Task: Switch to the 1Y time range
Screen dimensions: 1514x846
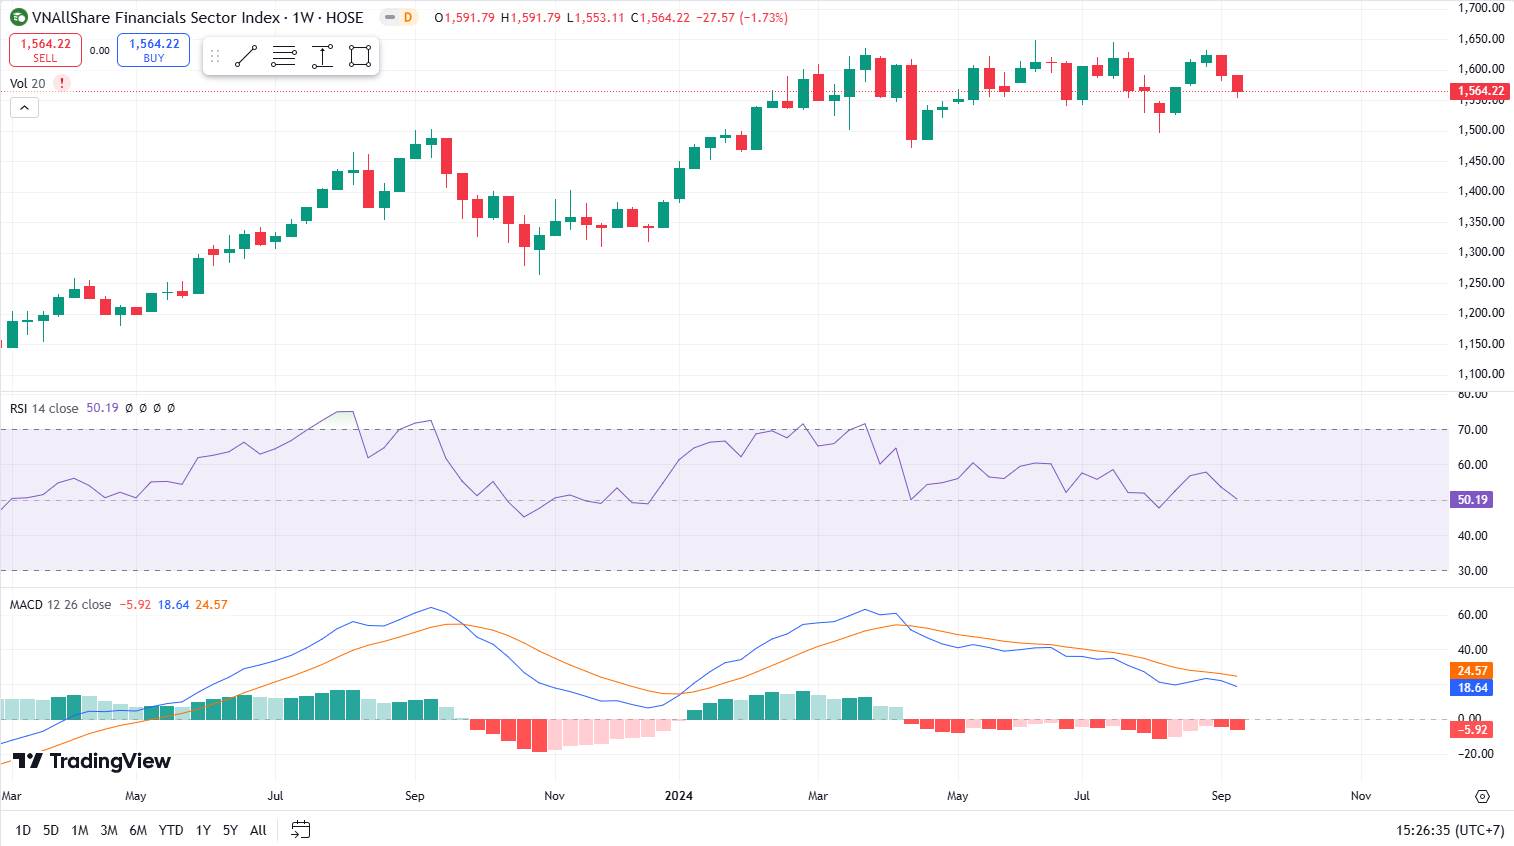Action: click(x=203, y=830)
